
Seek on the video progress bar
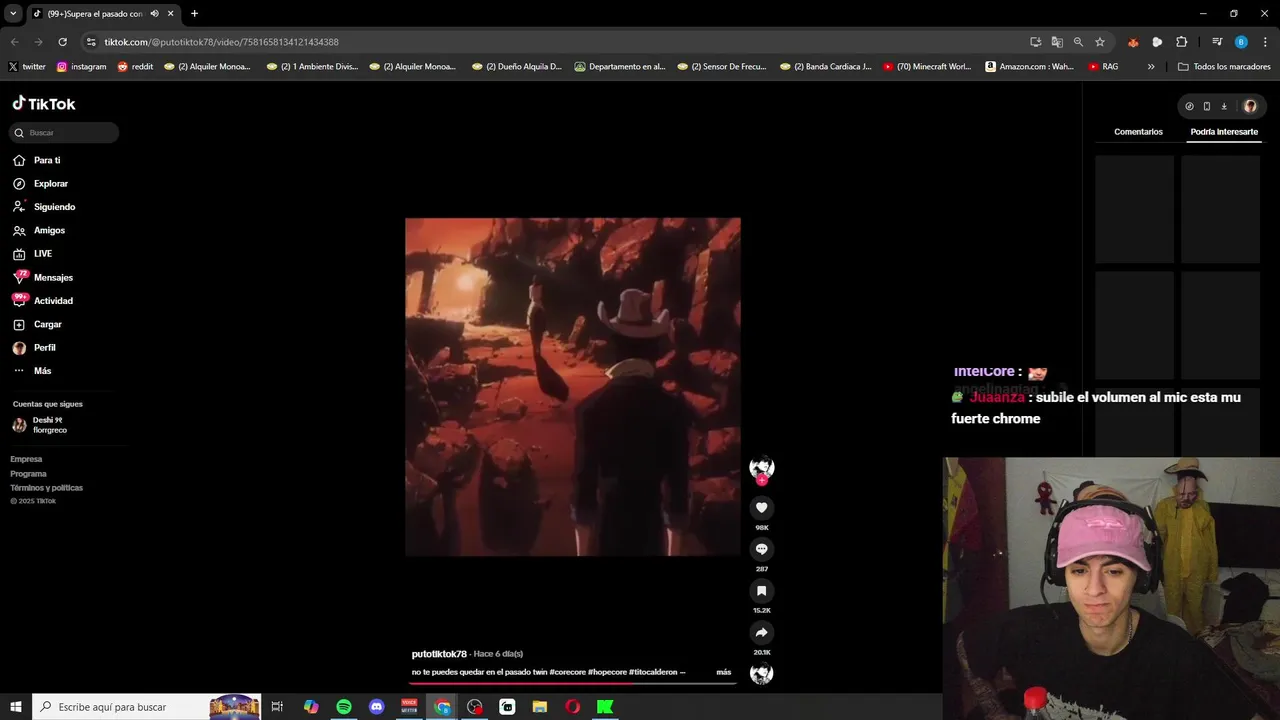[573, 683]
